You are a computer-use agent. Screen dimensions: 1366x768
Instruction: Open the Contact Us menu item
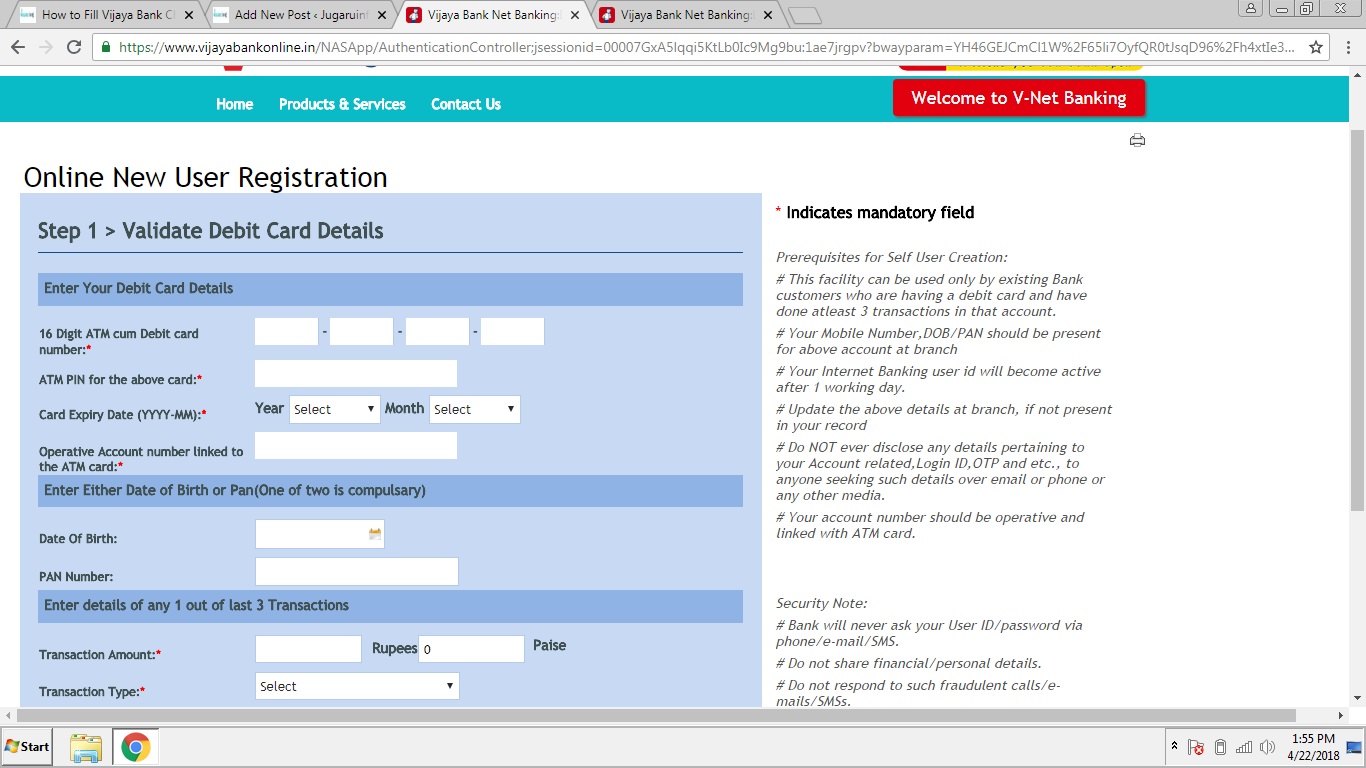tap(466, 104)
